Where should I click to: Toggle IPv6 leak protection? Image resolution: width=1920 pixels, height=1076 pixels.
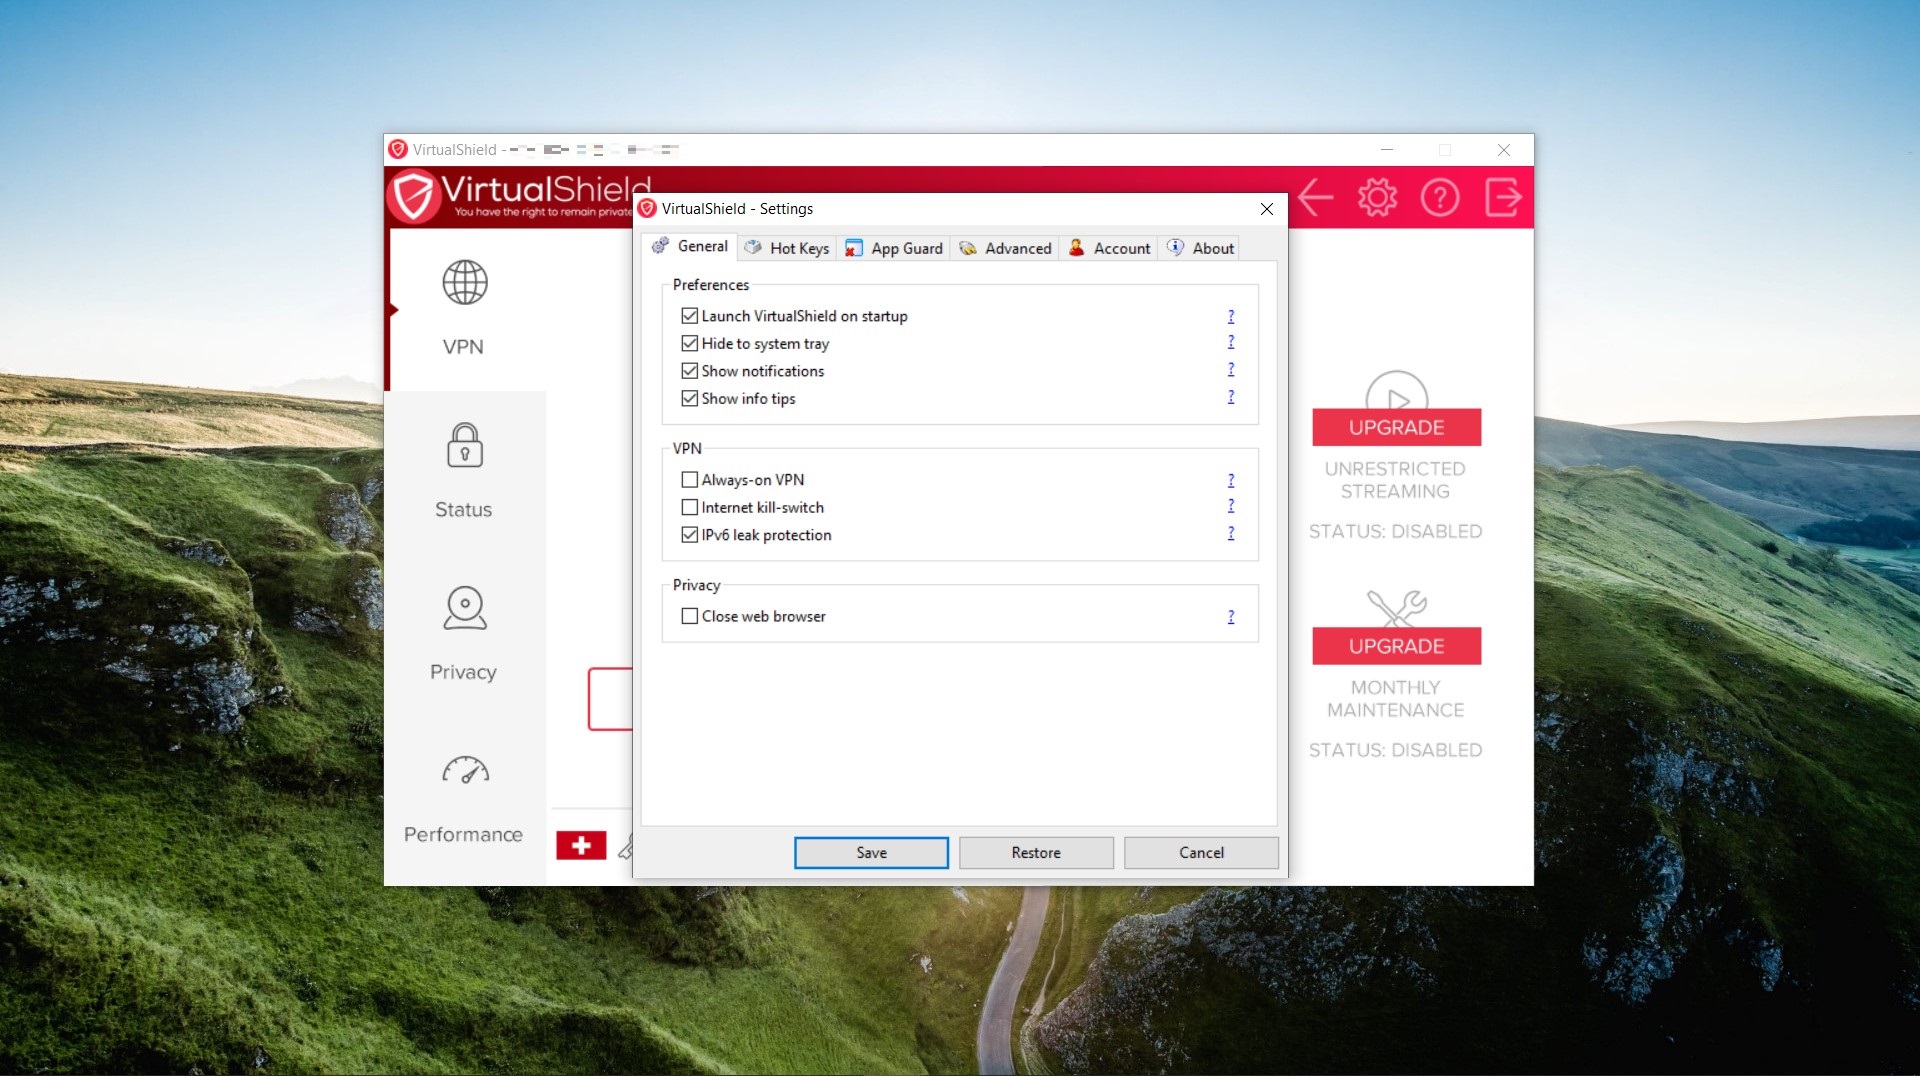[x=689, y=535]
